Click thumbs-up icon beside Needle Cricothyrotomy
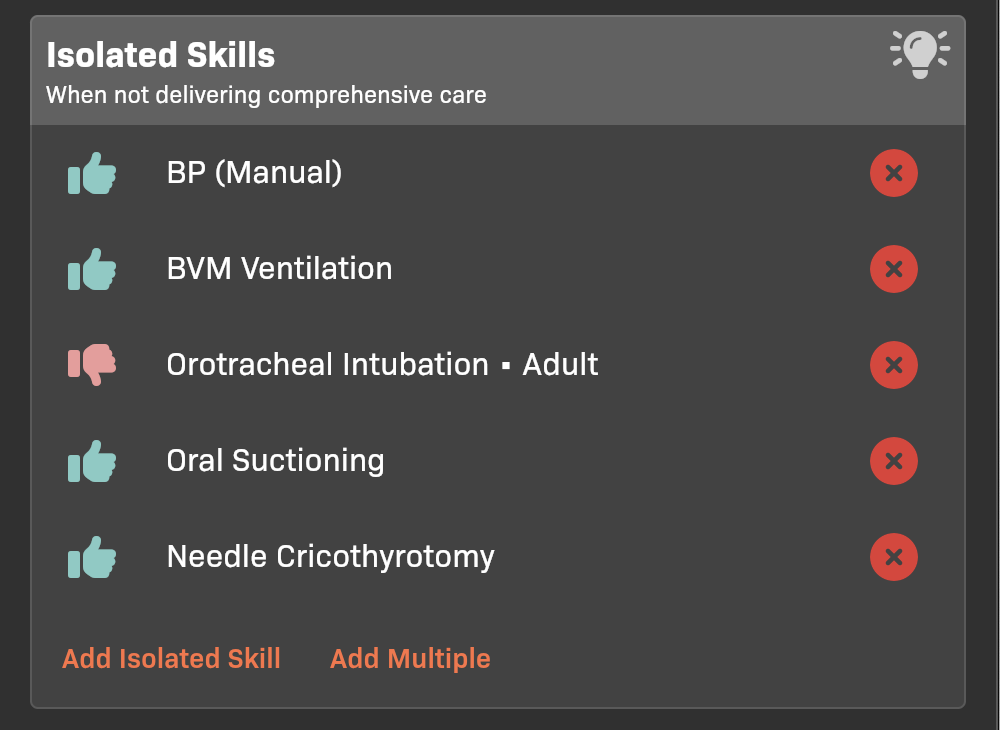This screenshot has width=1000, height=730. point(92,557)
